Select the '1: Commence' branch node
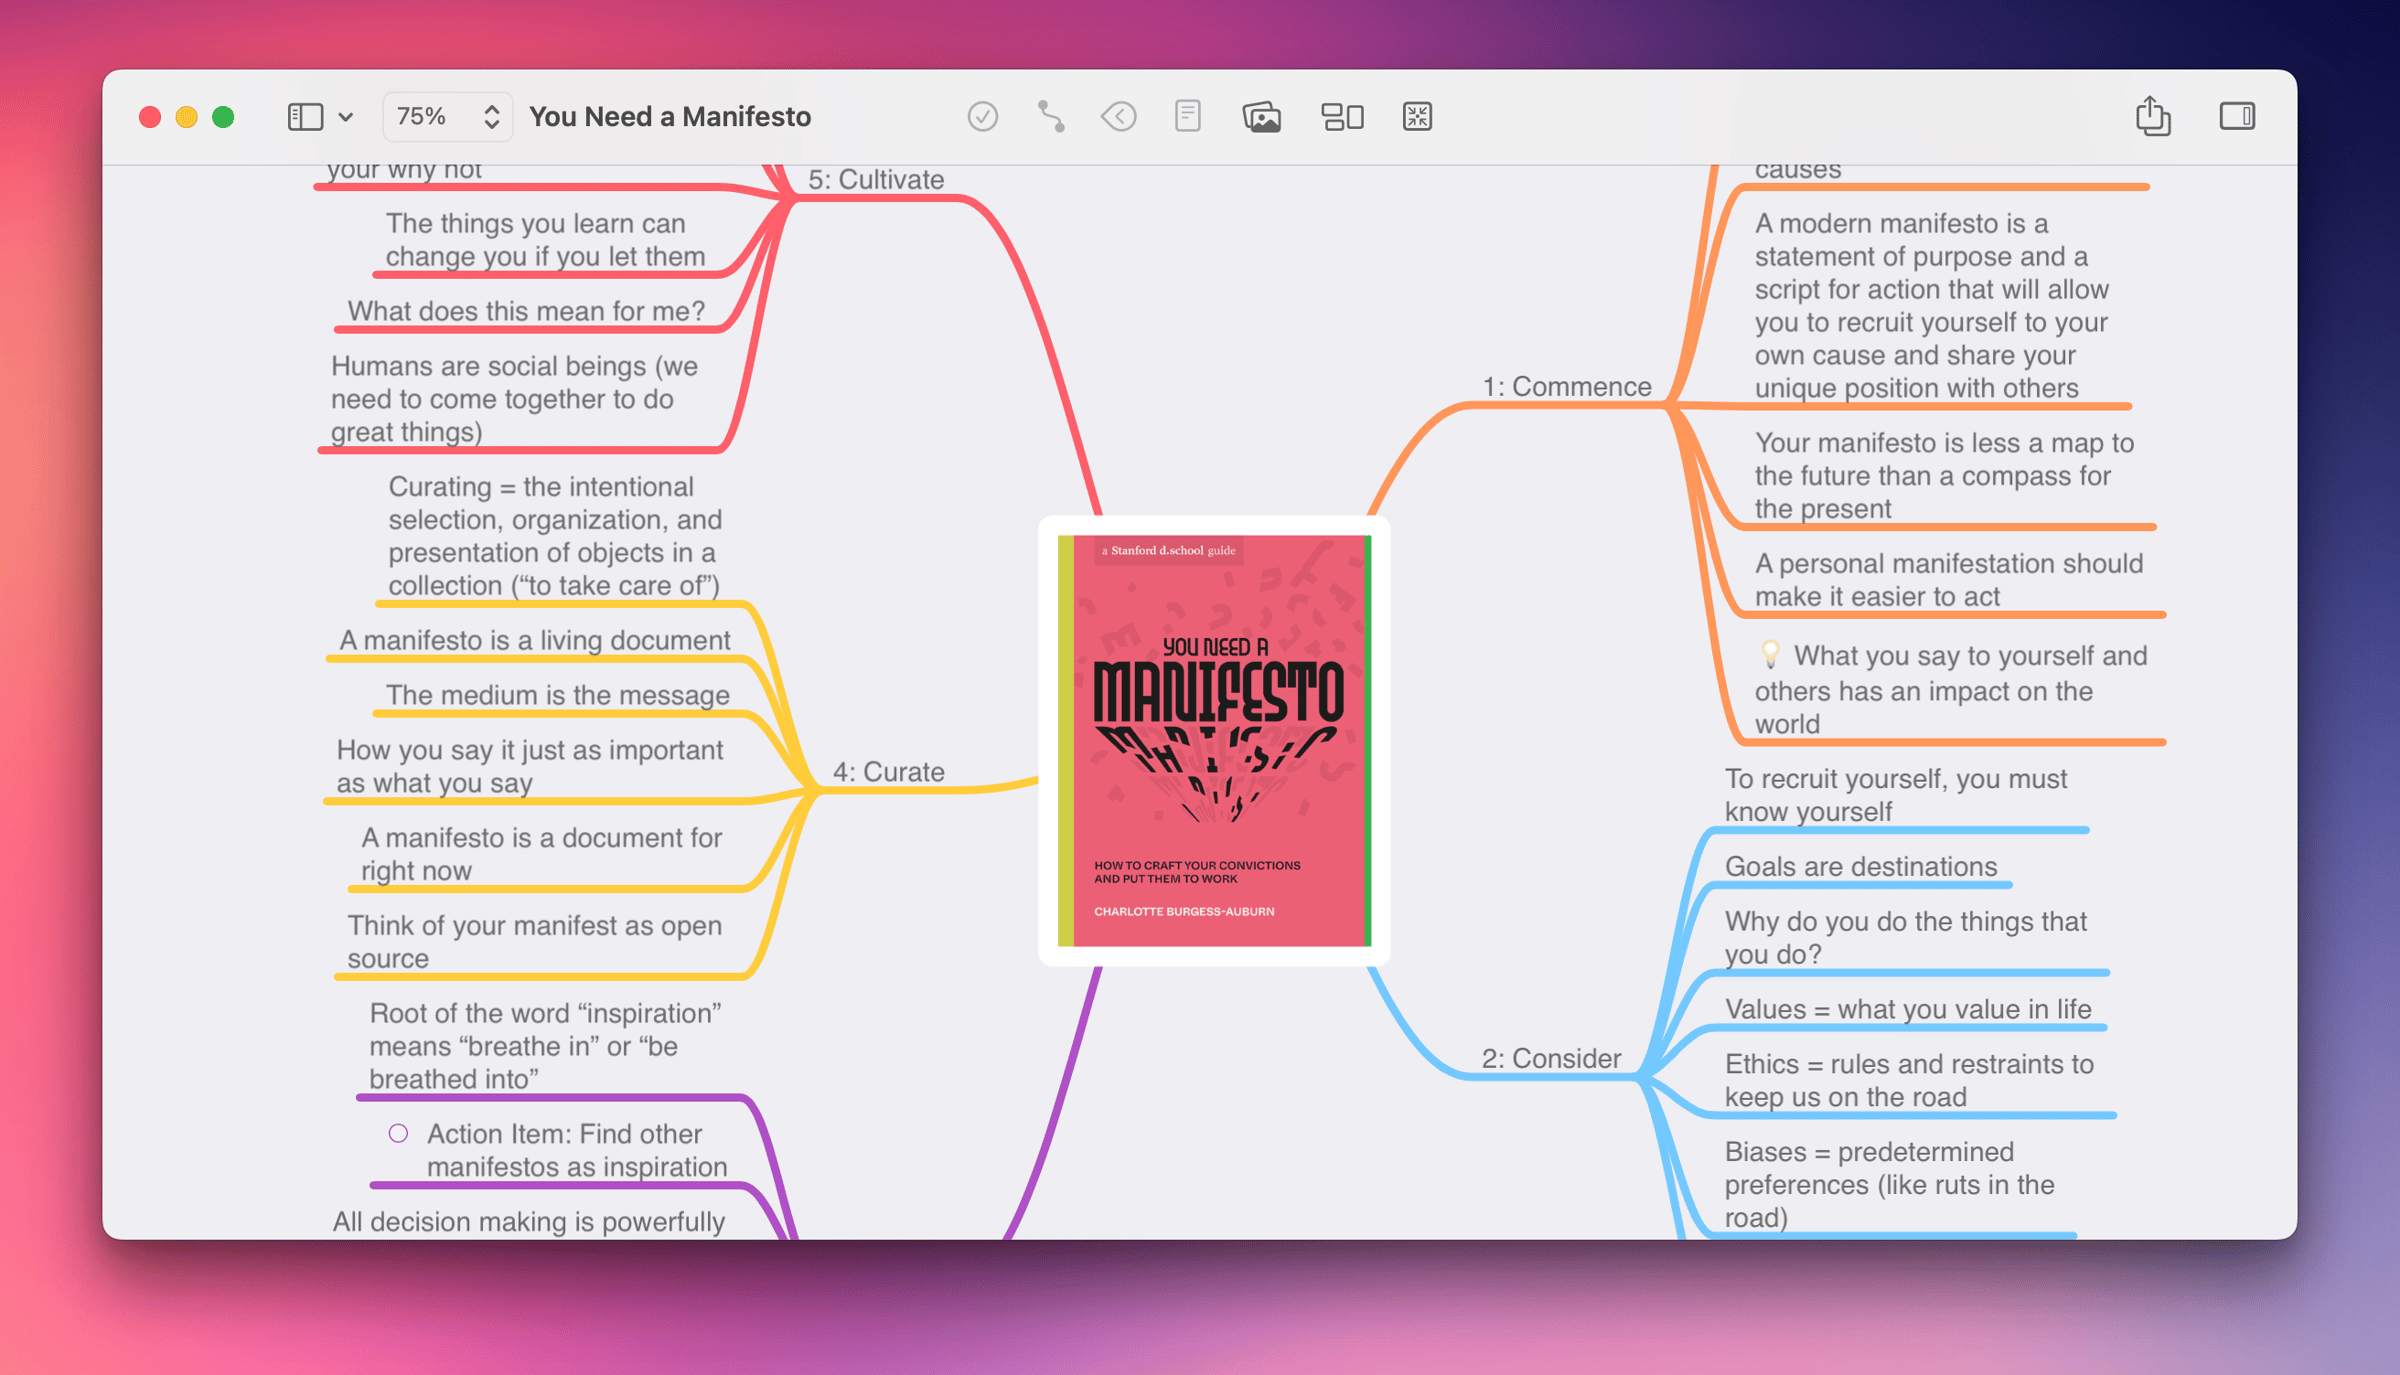This screenshot has height=1375, width=2400. coord(1566,386)
